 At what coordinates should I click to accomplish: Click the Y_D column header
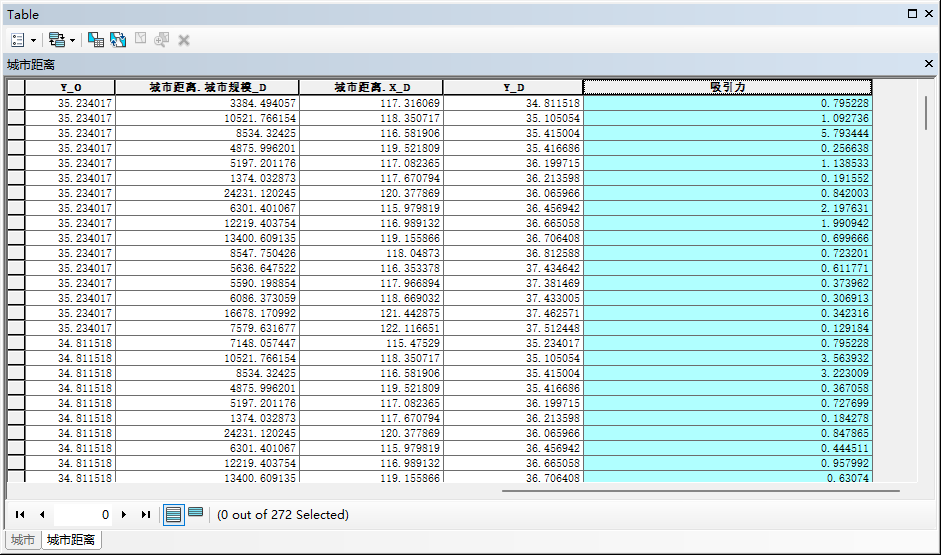click(x=513, y=87)
